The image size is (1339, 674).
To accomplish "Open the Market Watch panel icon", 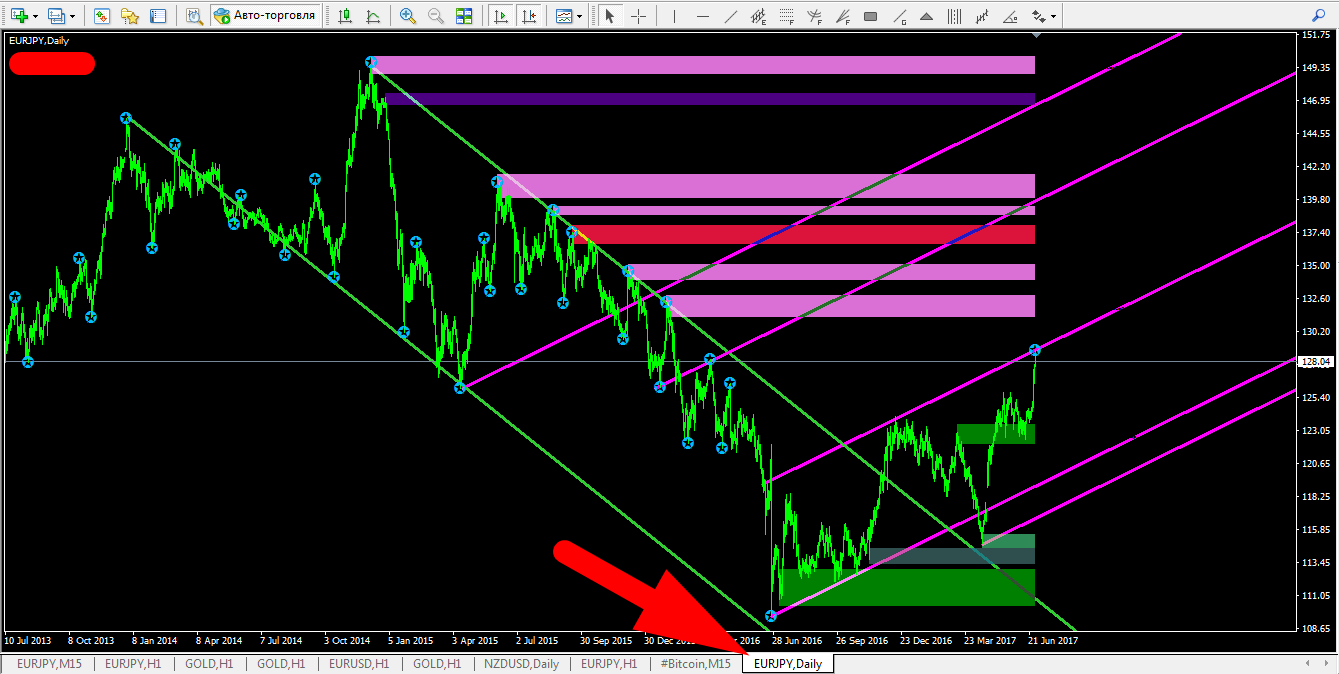I will pos(101,16).
